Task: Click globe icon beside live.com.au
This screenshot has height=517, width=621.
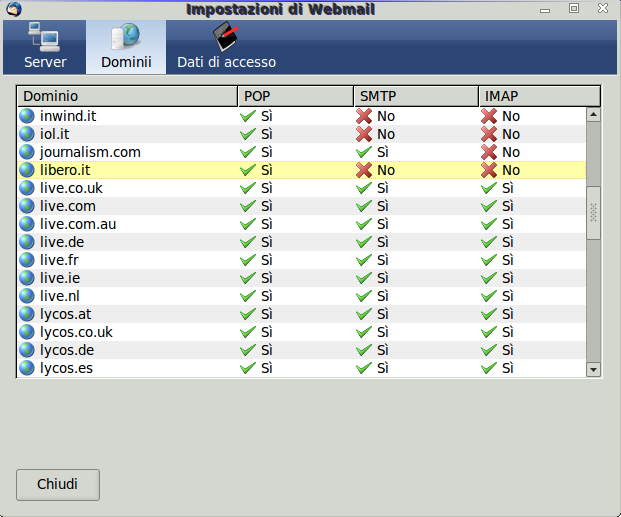Action: point(27,224)
